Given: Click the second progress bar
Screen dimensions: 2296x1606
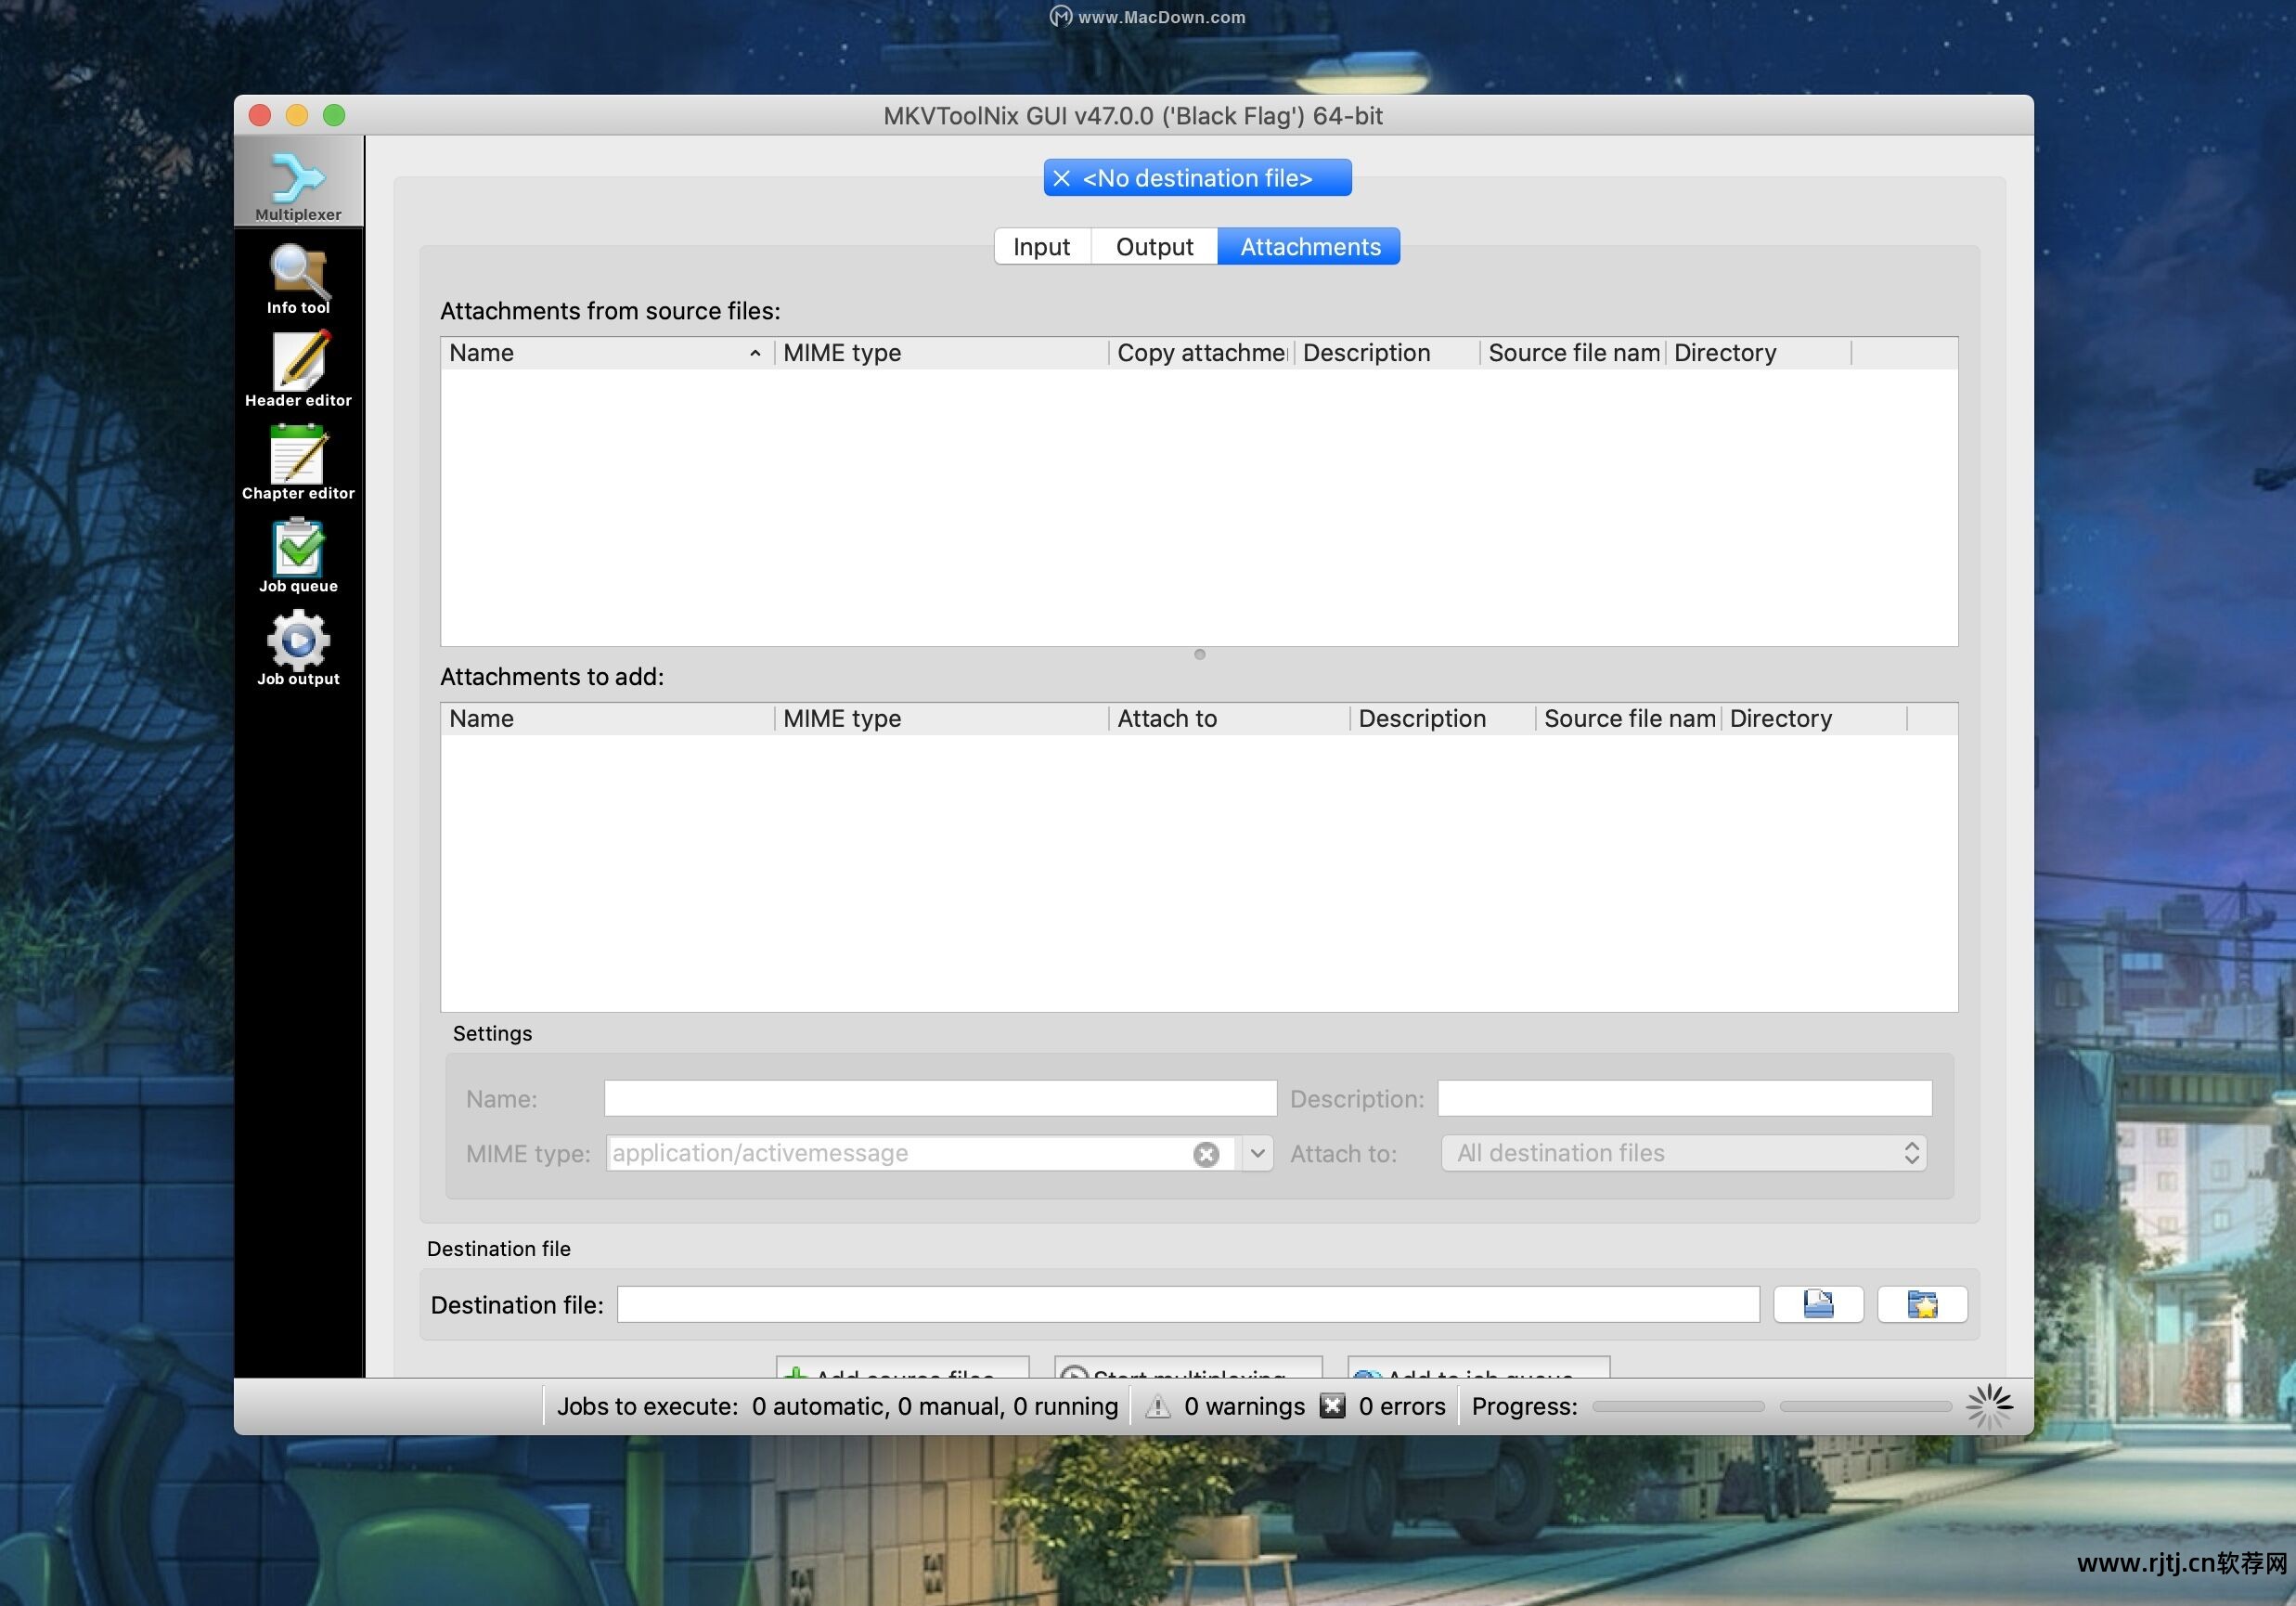Looking at the screenshot, I should pos(1866,1407).
